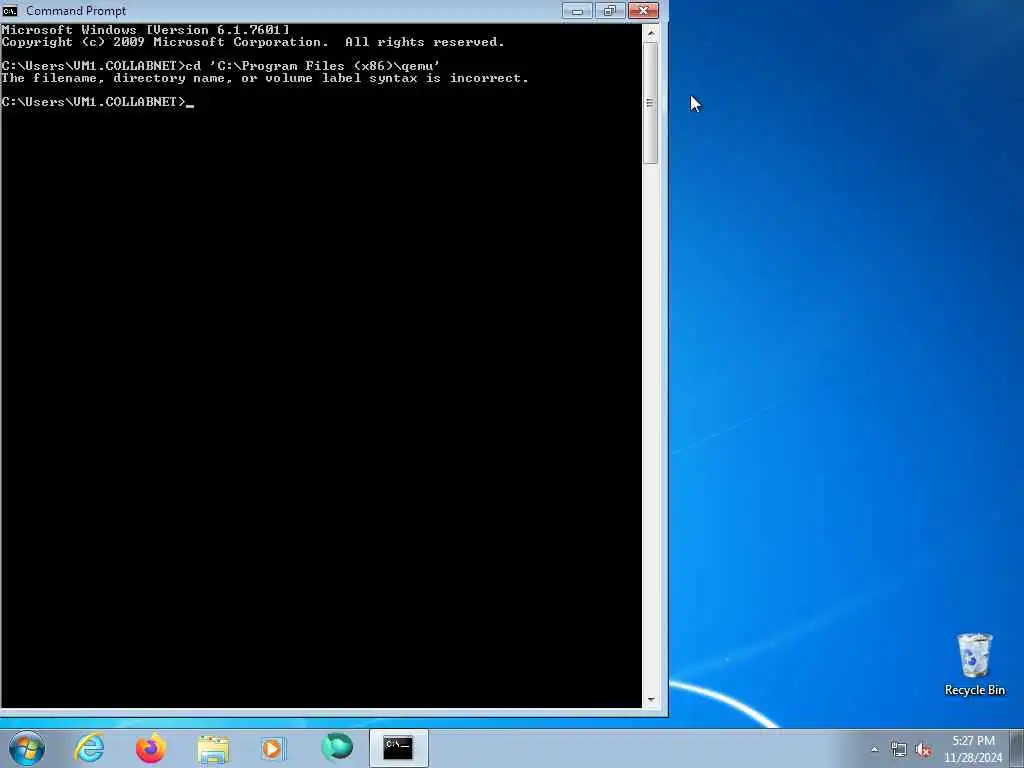Click the cd 'C:\Program Files (x86)\qemu' command line
1024x768 pixels.
(221, 66)
